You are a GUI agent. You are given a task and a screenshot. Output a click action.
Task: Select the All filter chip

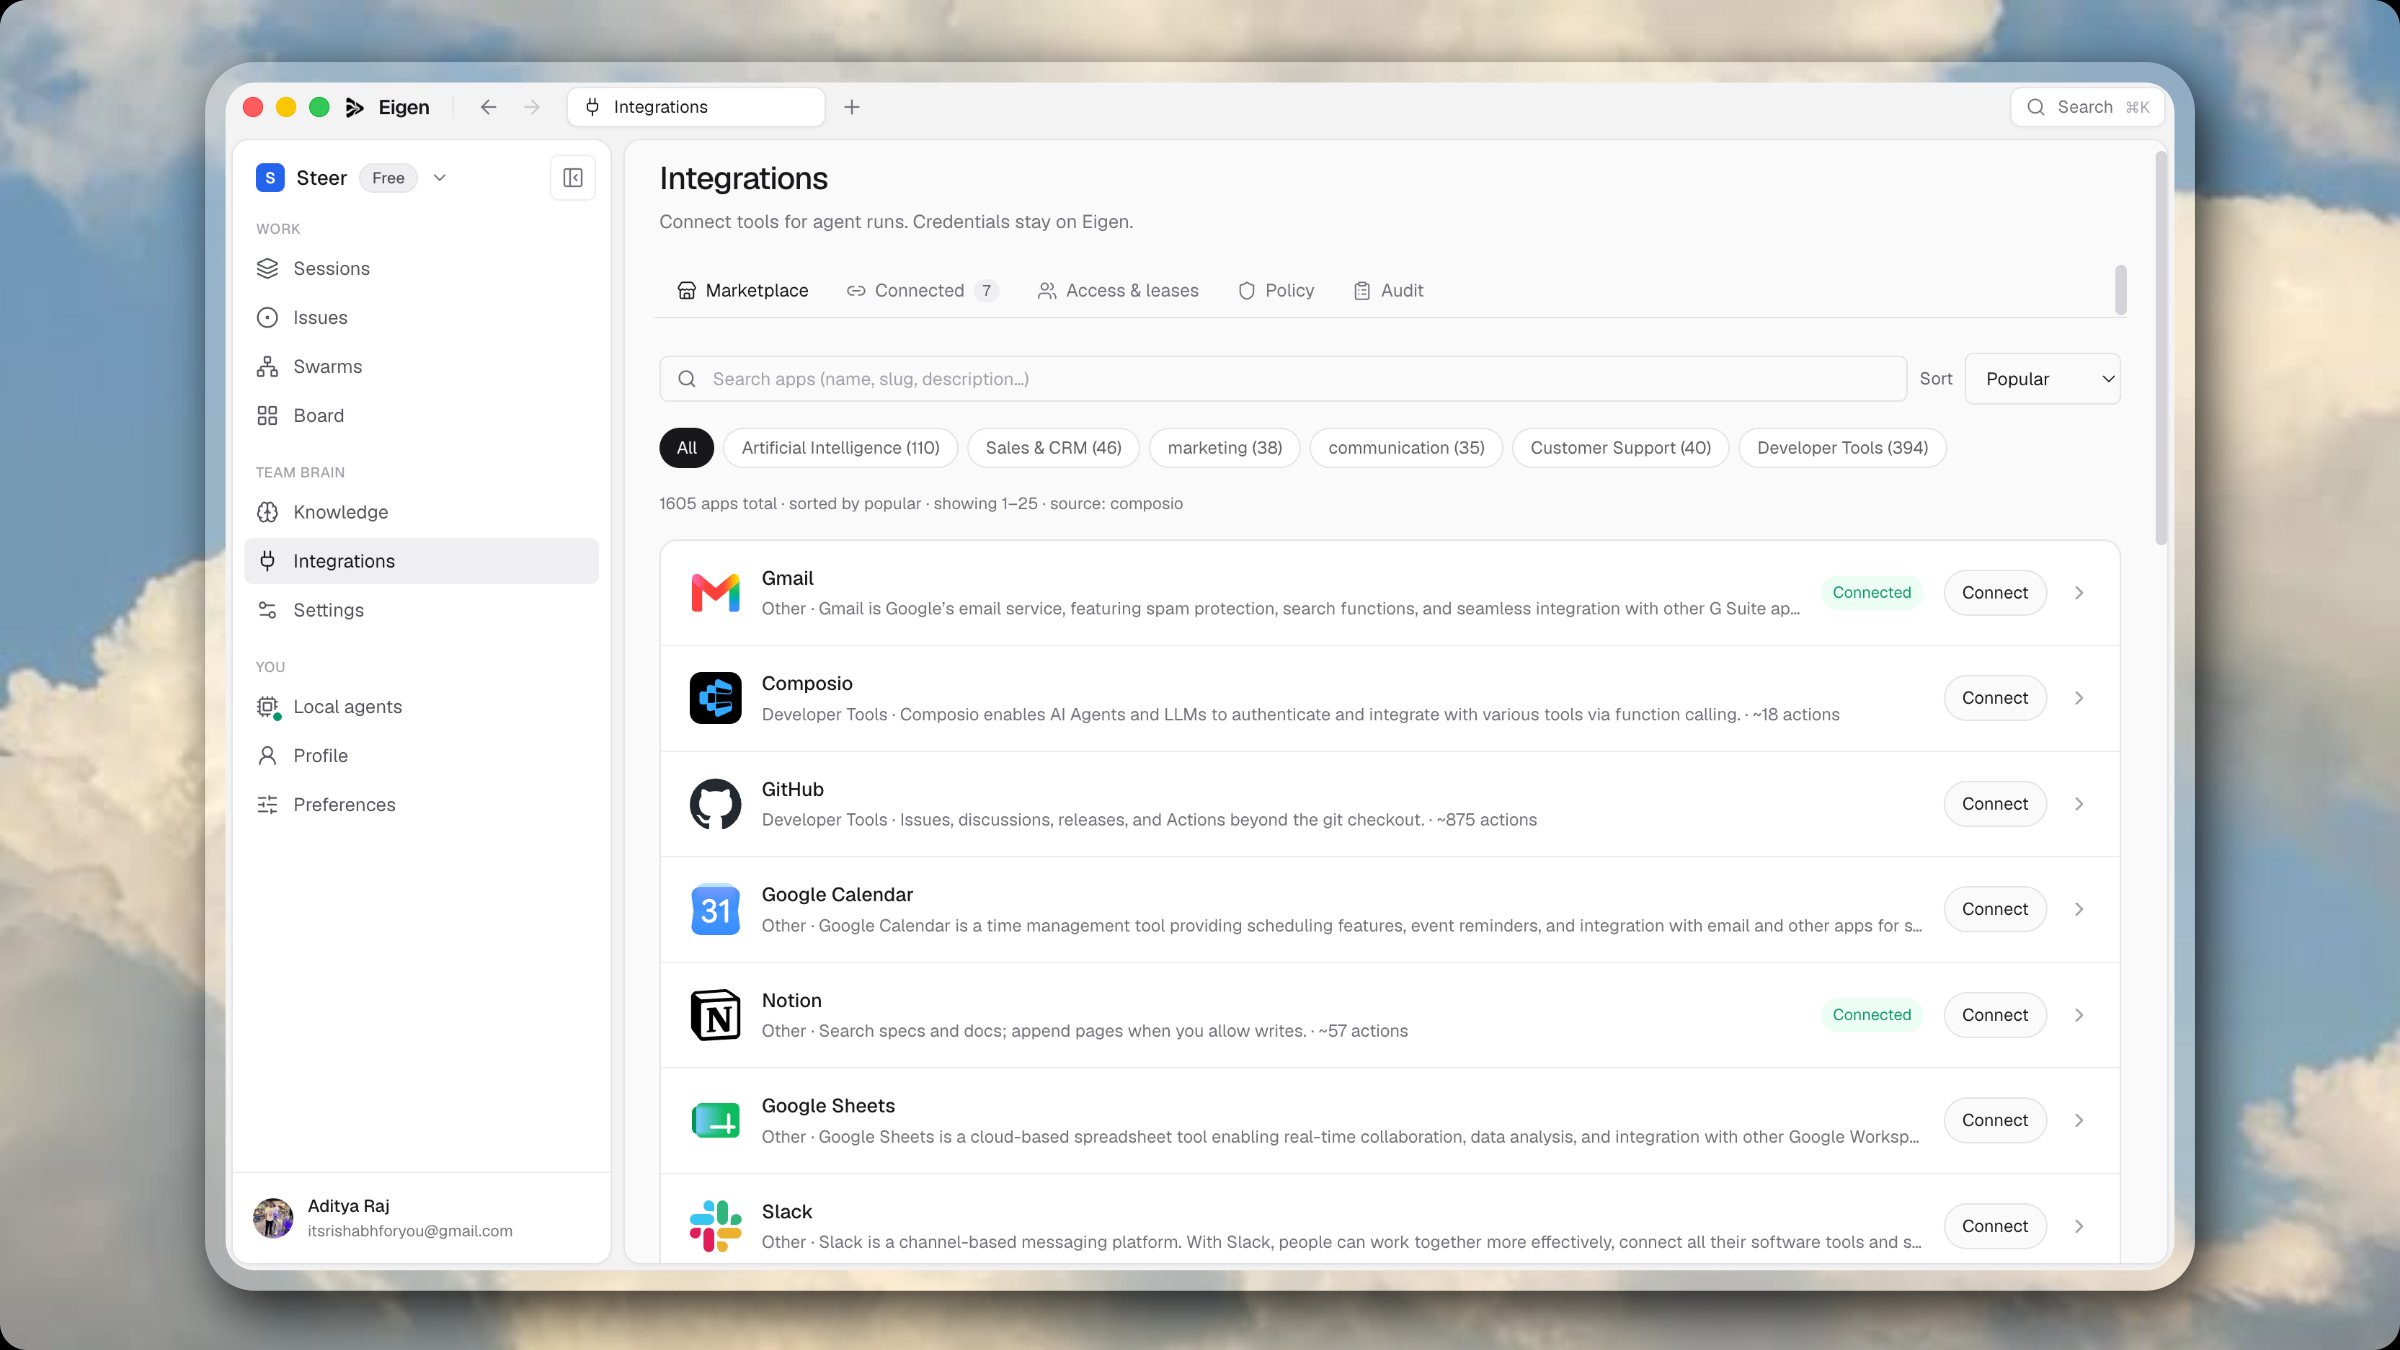[x=687, y=448]
